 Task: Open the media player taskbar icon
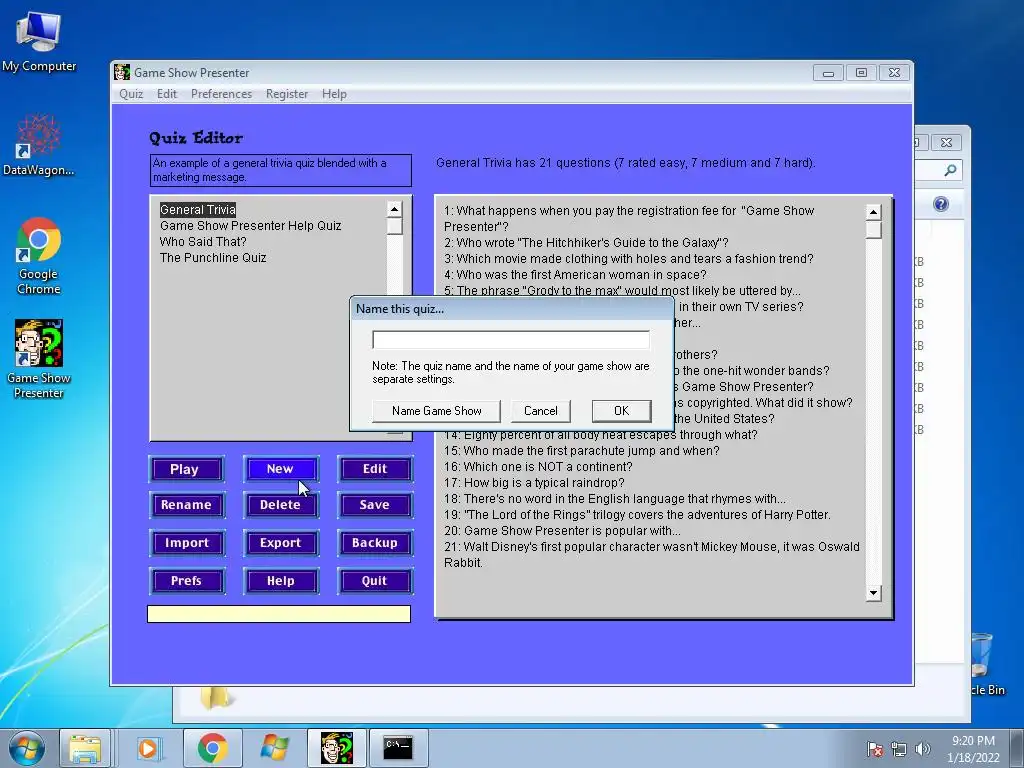(148, 748)
